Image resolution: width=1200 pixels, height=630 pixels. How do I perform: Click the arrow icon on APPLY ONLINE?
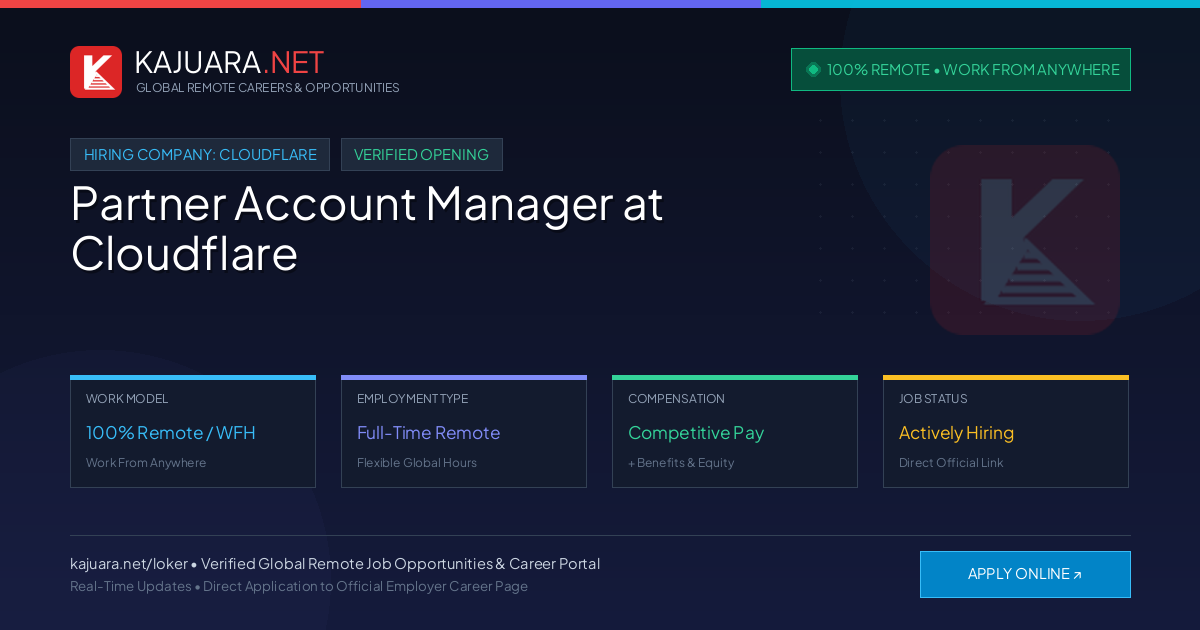(1077, 575)
